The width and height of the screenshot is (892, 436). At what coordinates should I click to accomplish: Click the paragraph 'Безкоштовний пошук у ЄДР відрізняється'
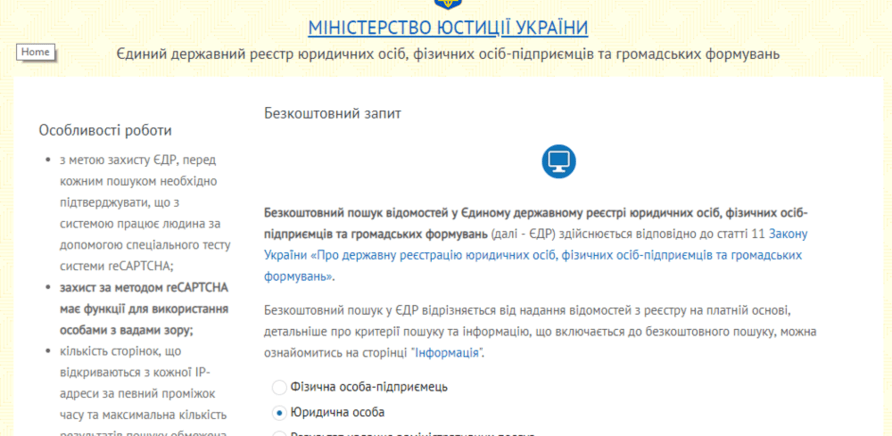click(x=540, y=332)
